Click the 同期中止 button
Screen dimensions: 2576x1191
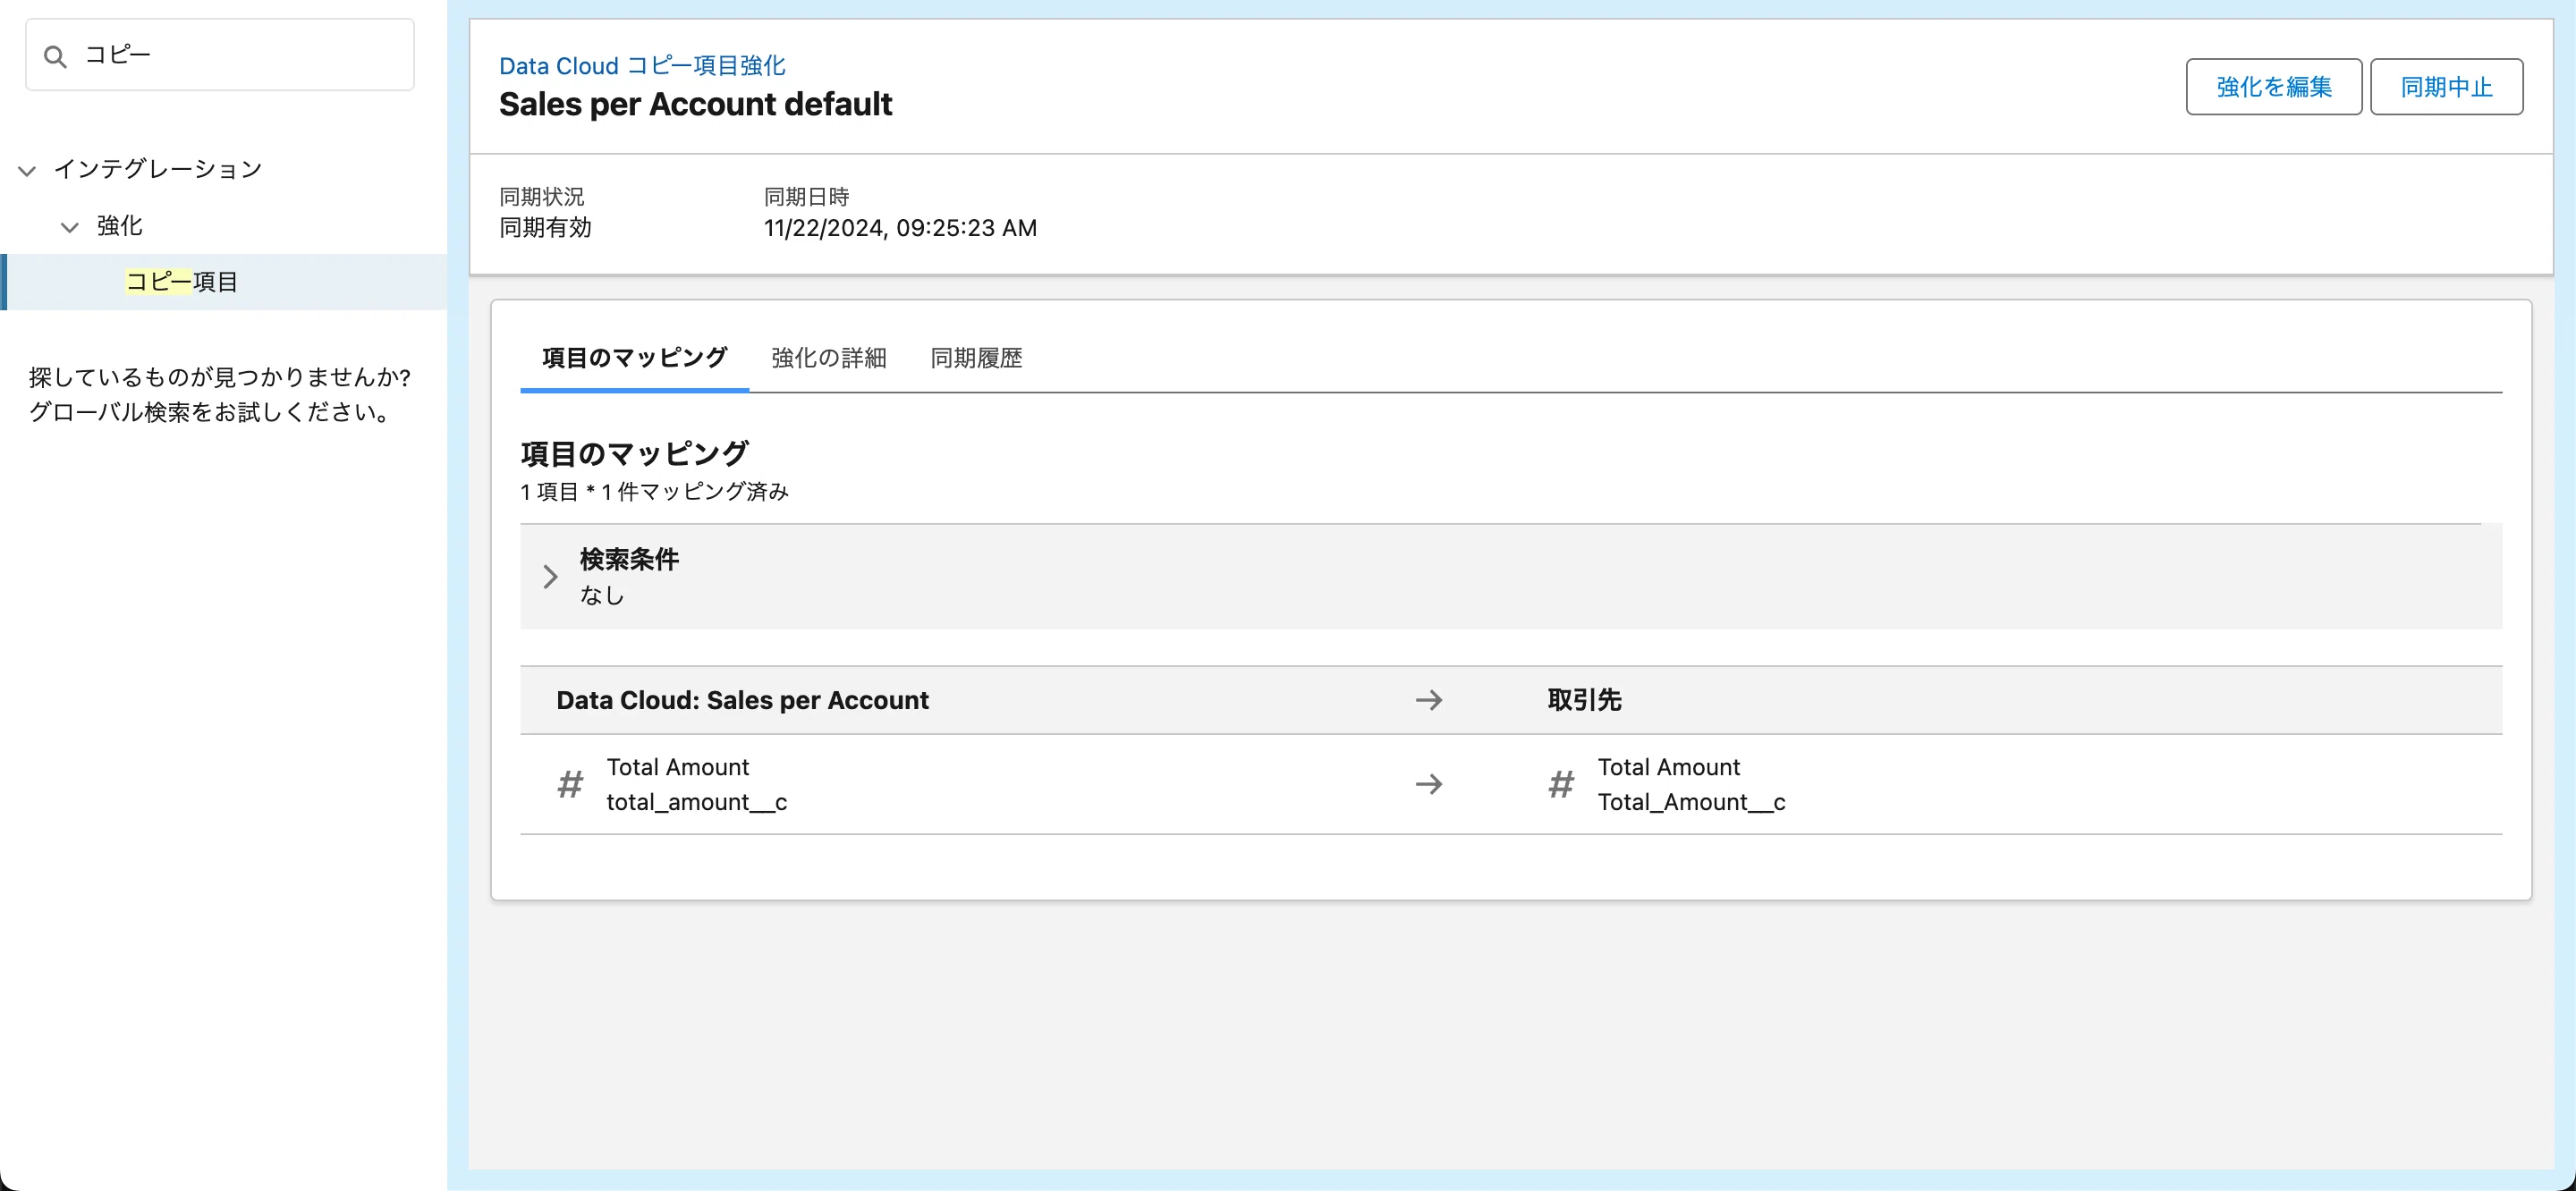pos(2446,87)
